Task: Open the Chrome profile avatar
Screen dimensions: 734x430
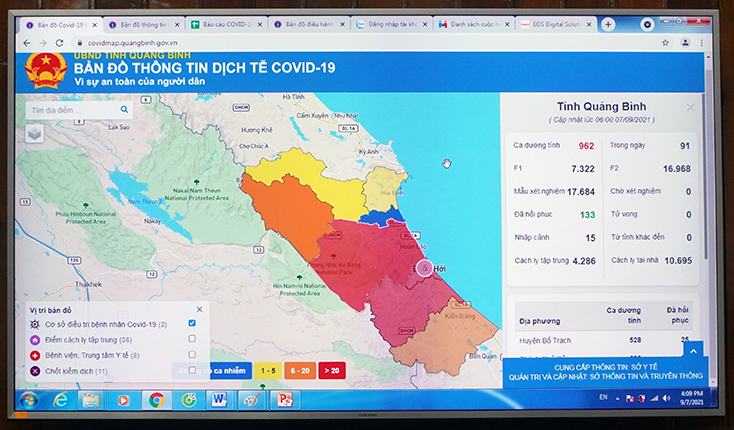Action: point(685,43)
